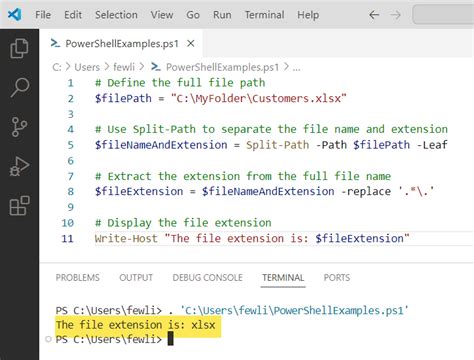Click the $filePath variable on line 2
The width and height of the screenshot is (474, 360).
tap(123, 98)
